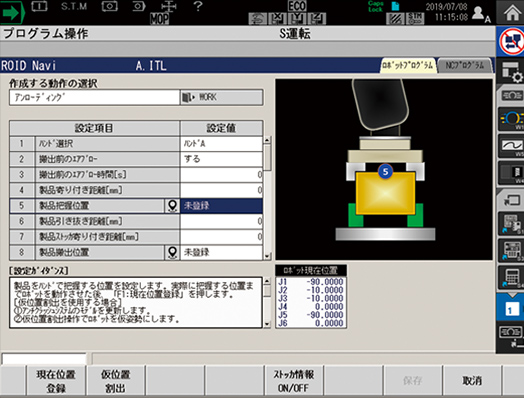
Task: Click the ECO mode indicator
Action: (x=297, y=6)
